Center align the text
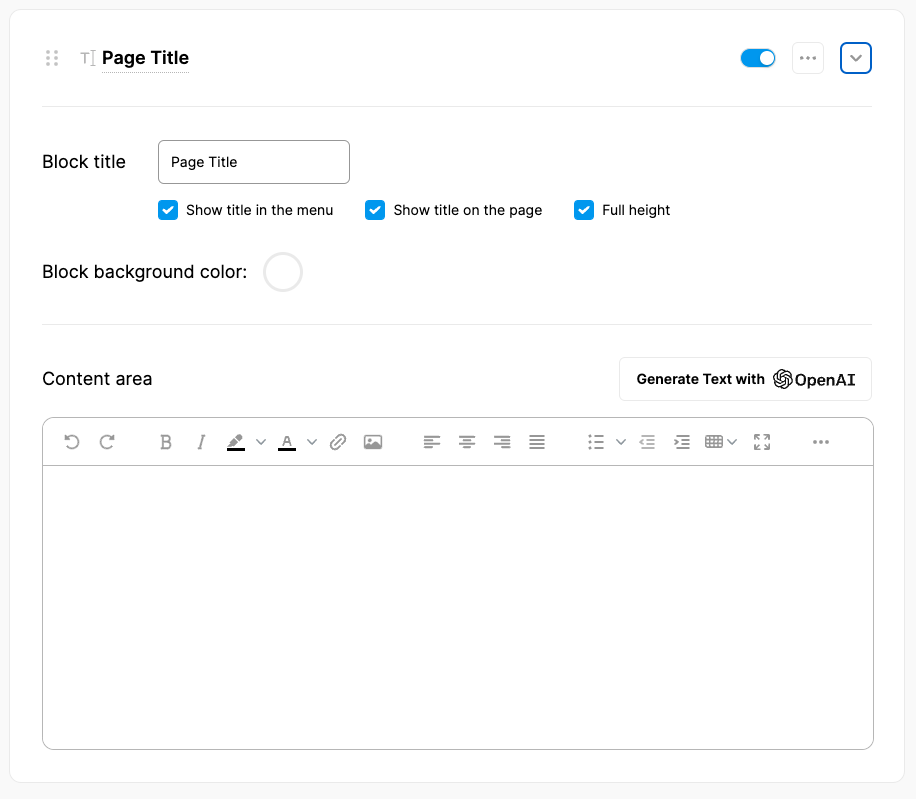 467,442
